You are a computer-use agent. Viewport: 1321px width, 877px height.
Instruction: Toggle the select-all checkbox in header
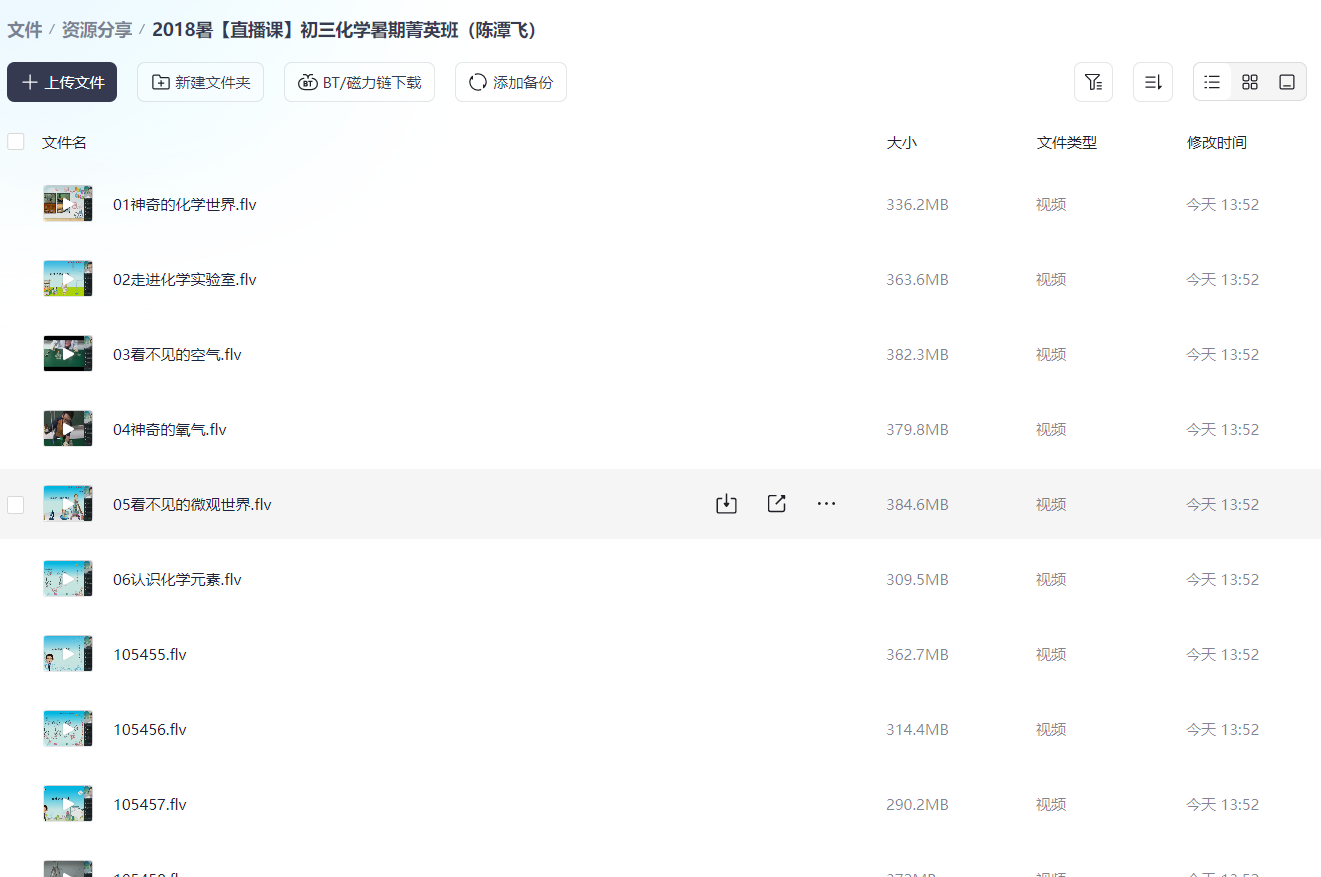coord(16,142)
